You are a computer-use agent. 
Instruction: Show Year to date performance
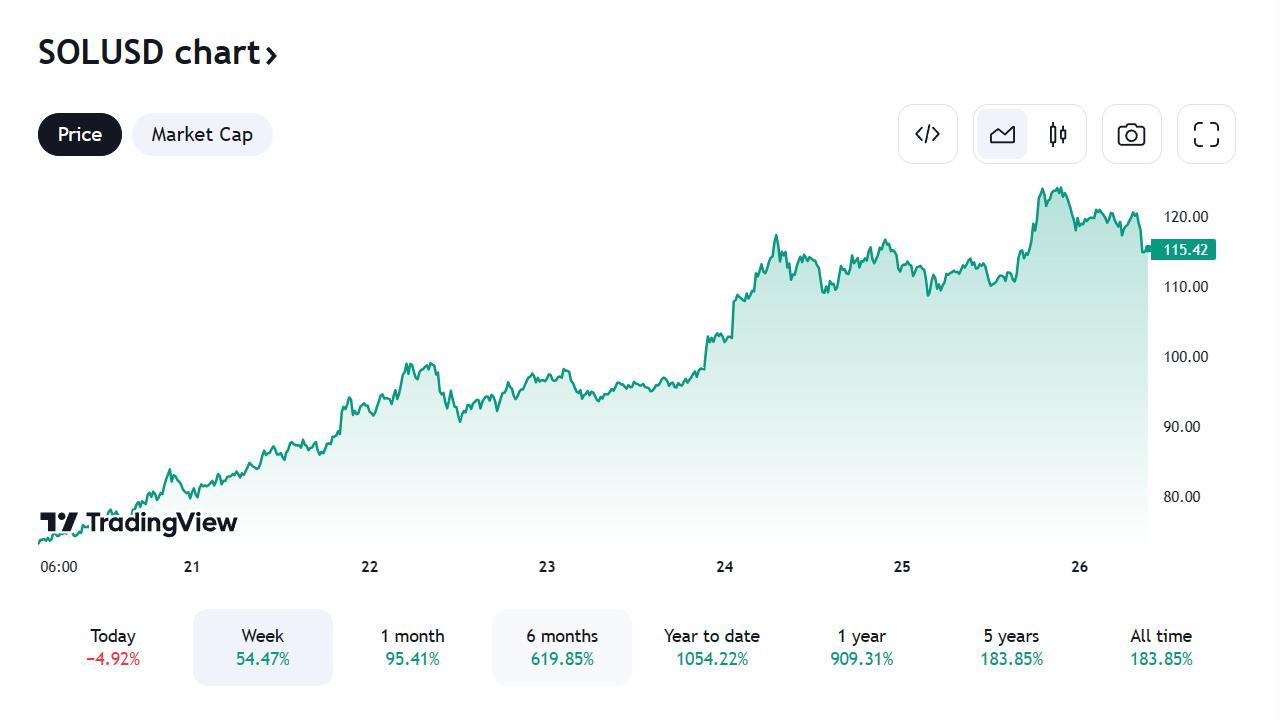(712, 647)
